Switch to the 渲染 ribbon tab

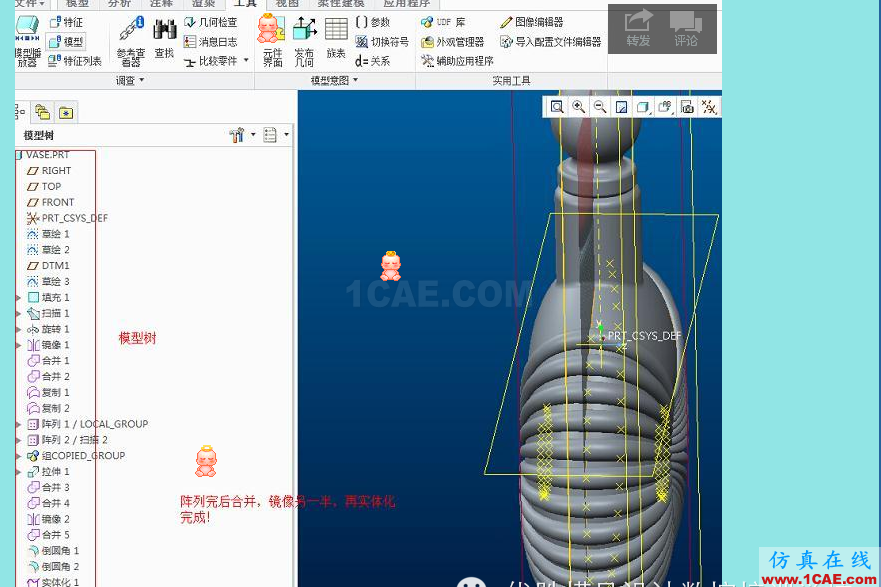203,3
